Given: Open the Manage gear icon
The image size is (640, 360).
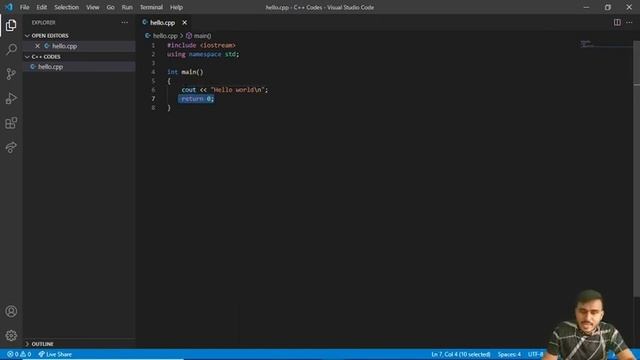Looking at the screenshot, I should [11, 336].
